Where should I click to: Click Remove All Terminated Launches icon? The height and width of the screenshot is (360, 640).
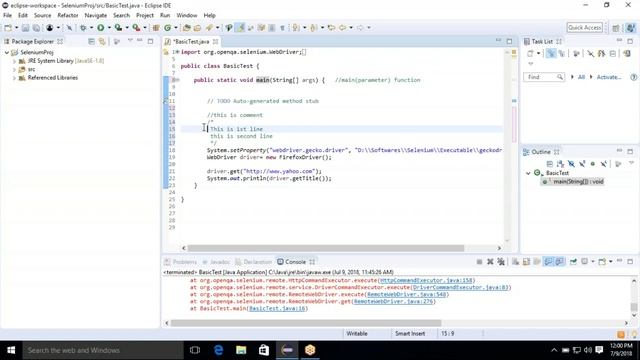[501, 262]
